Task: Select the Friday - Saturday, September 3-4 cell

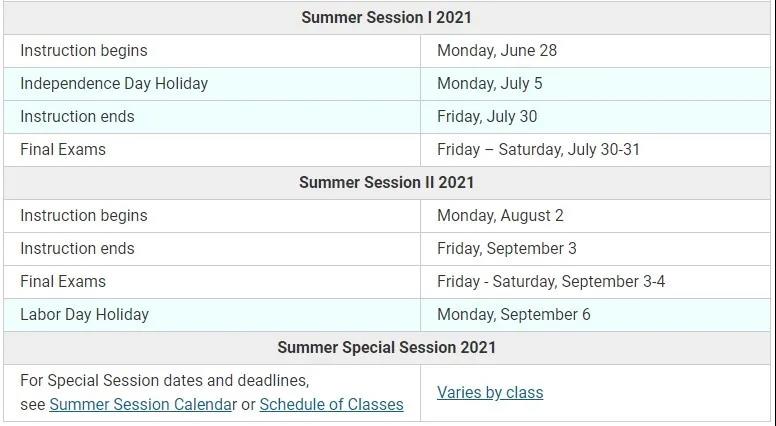Action: 595,282
